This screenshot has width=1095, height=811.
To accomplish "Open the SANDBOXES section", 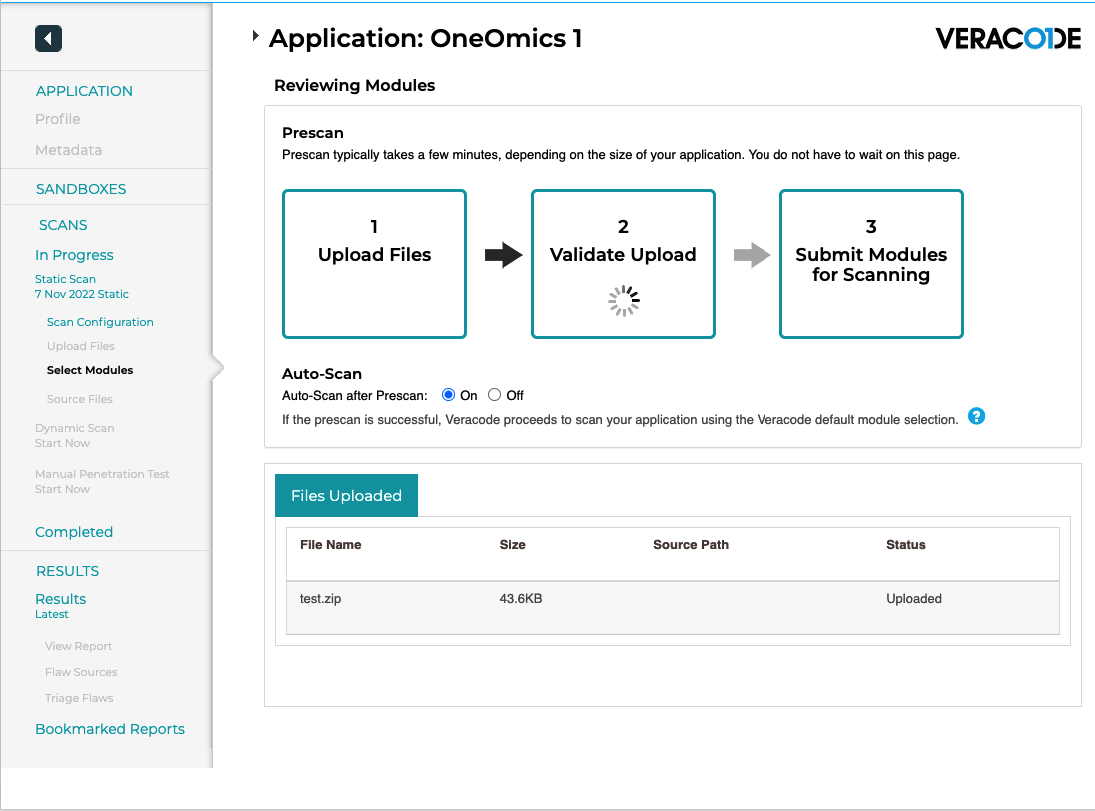I will coord(81,188).
